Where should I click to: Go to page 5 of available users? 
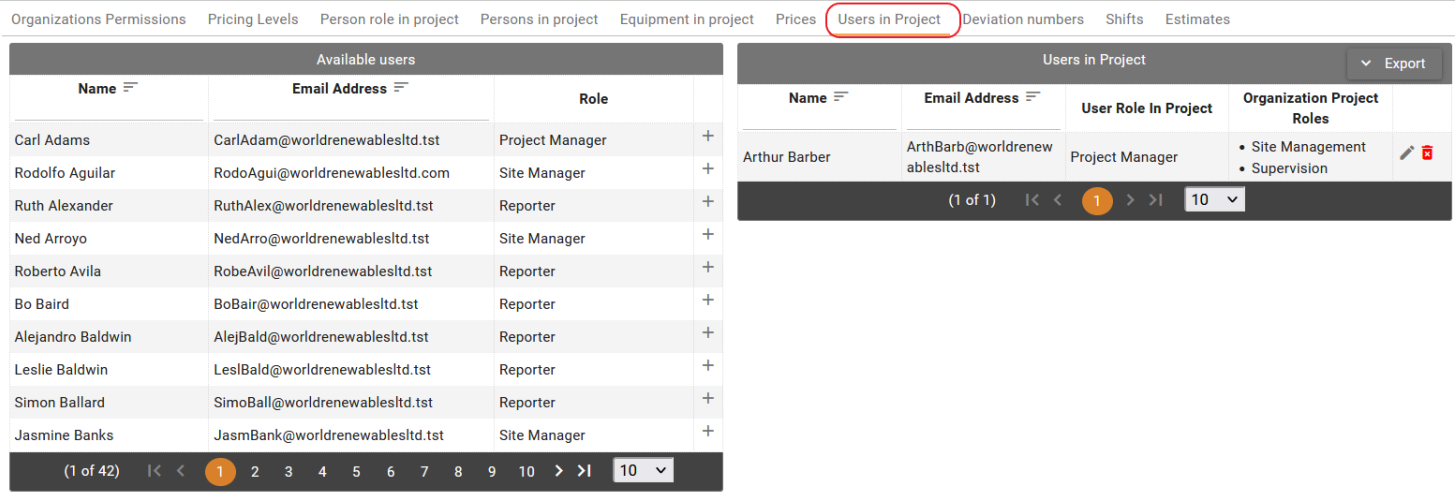(356, 471)
